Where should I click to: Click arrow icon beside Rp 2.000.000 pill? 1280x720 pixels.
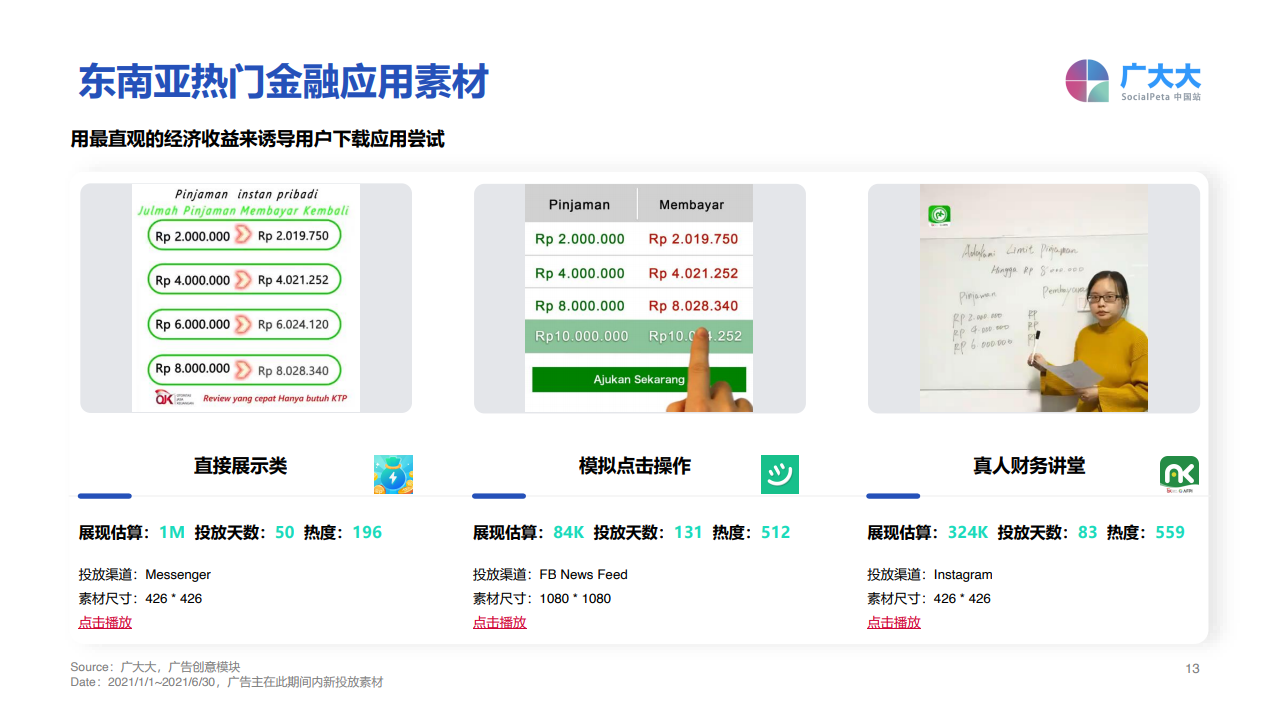(x=243, y=236)
